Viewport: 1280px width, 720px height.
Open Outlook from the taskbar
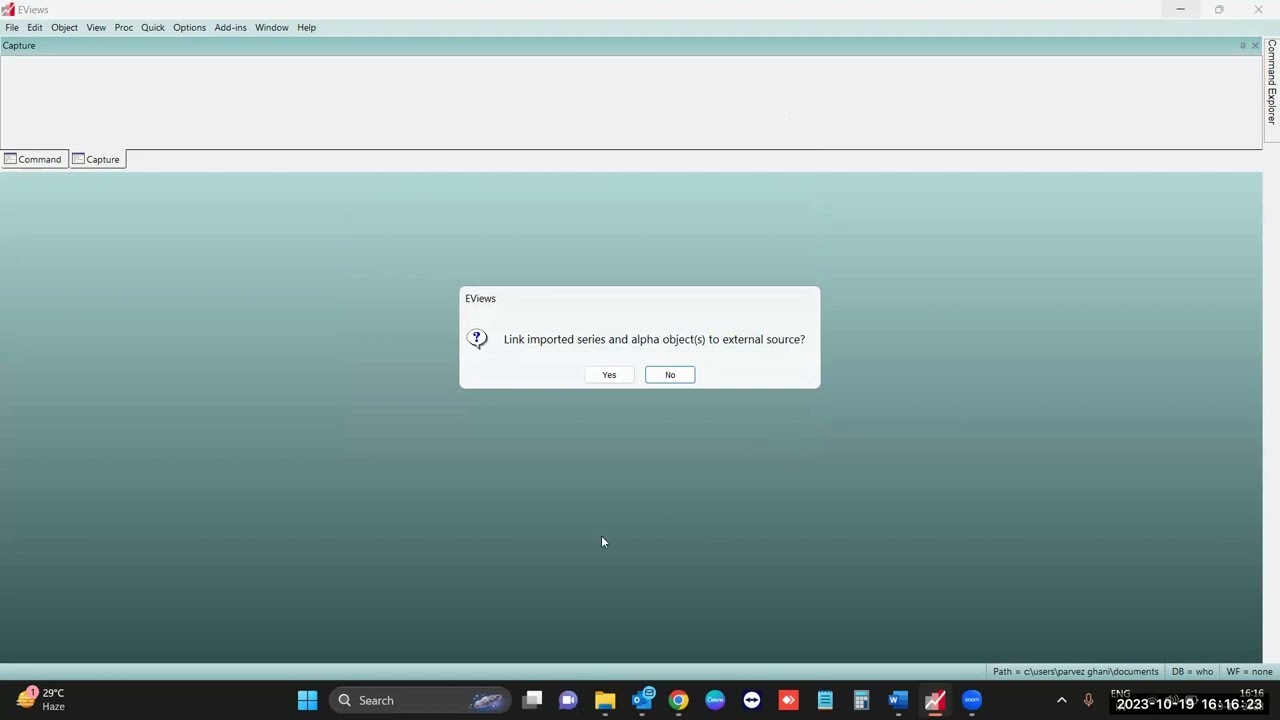click(x=642, y=700)
